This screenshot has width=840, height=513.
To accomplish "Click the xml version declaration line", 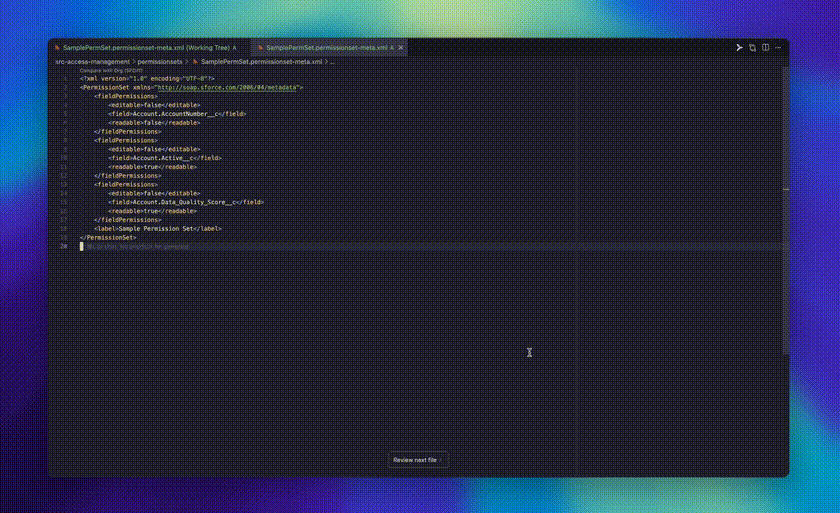I will click(x=147, y=79).
